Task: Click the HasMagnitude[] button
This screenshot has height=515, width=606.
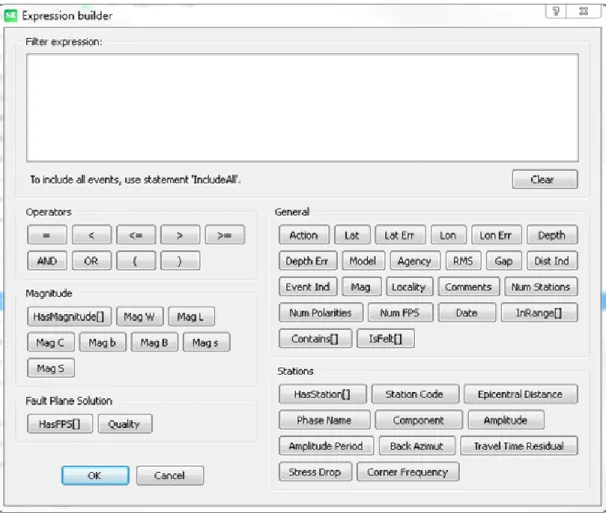Action: (x=69, y=317)
